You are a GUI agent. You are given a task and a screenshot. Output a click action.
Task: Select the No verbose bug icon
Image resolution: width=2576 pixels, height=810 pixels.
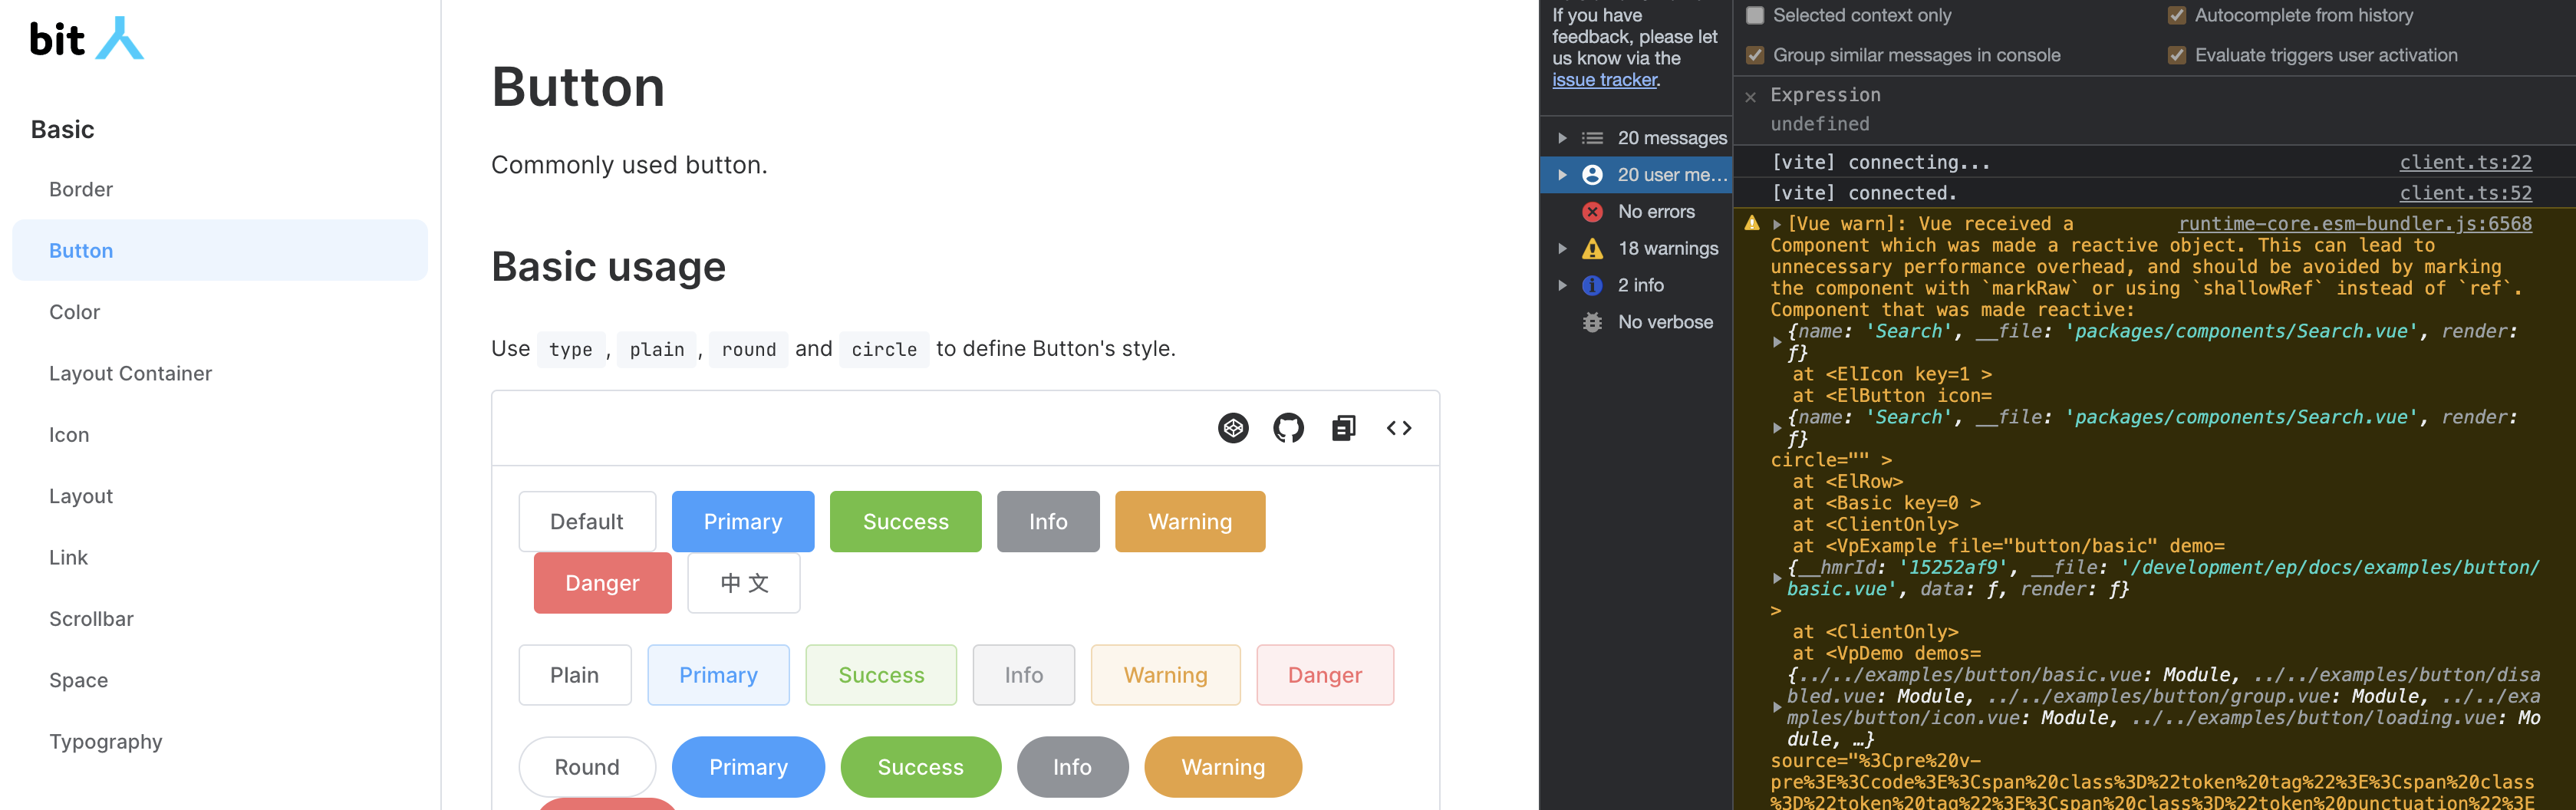click(x=1592, y=322)
